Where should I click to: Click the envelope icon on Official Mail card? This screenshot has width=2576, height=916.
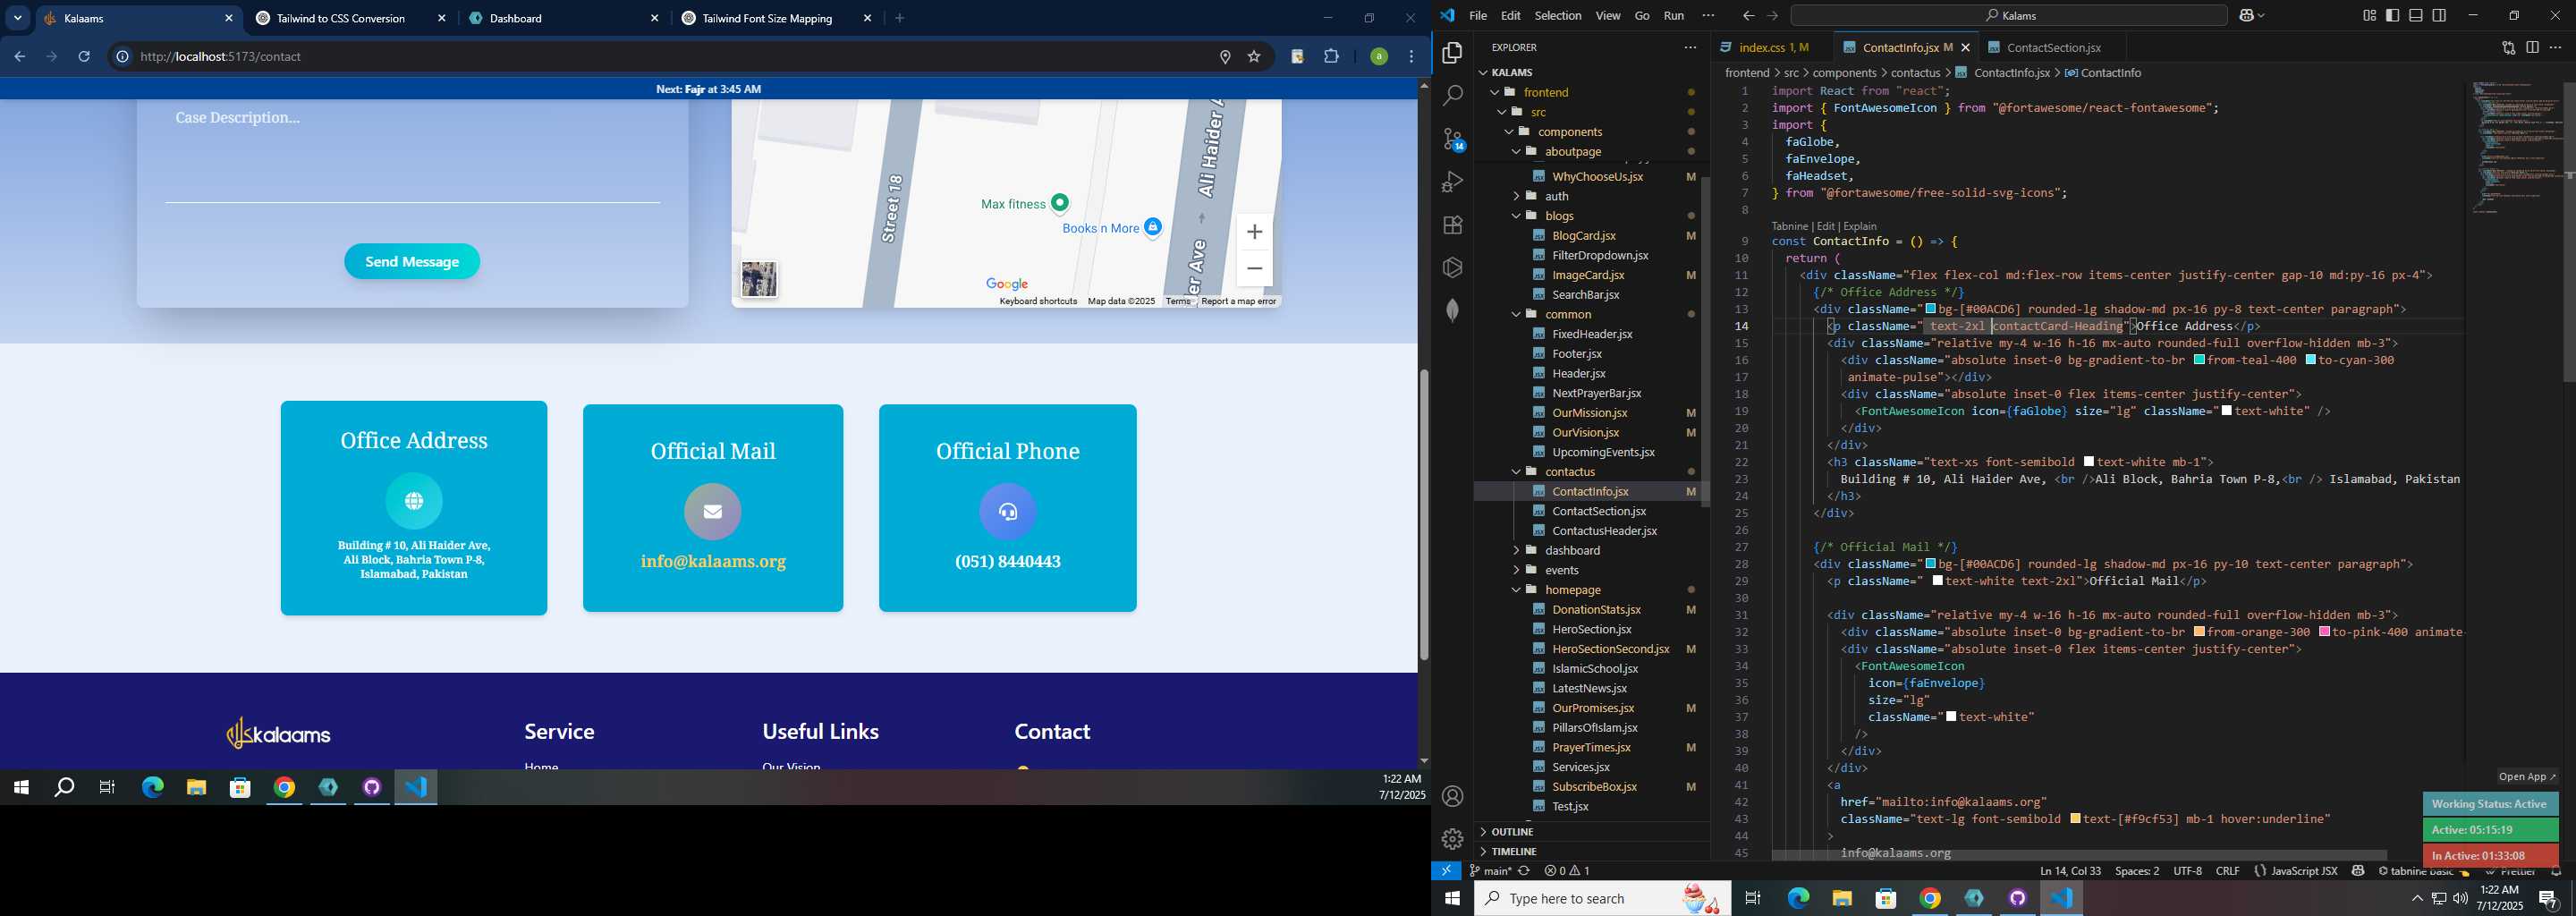tap(713, 512)
